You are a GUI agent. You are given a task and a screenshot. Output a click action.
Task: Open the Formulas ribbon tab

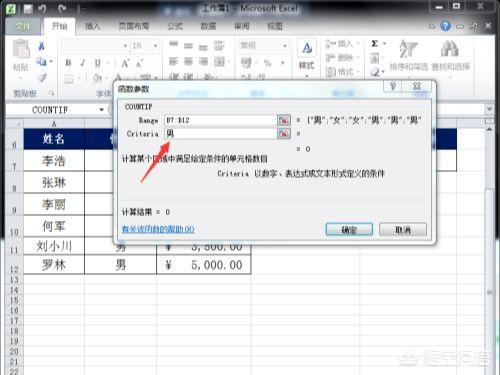175,26
